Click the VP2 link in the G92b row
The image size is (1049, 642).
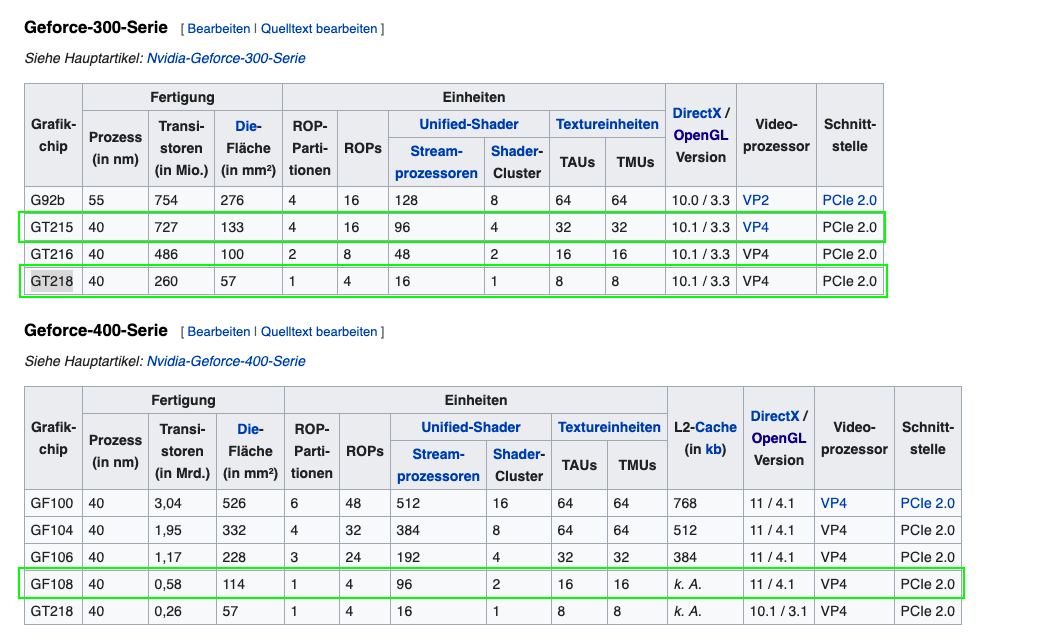pos(755,200)
